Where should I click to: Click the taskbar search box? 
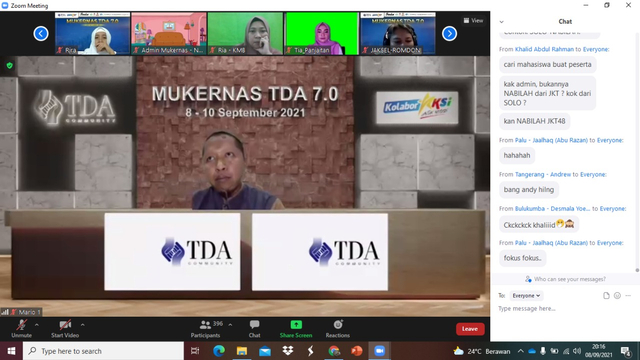[x=103, y=351]
